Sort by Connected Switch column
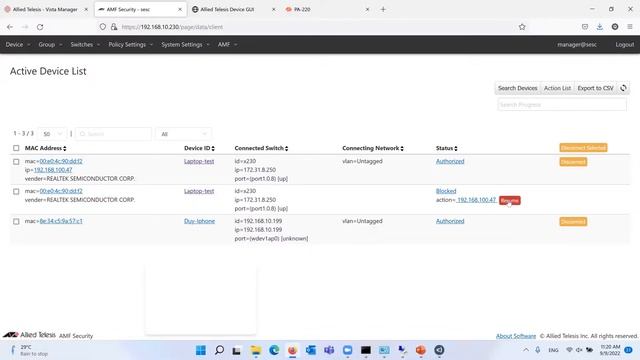The height and width of the screenshot is (360, 640). coord(261,148)
